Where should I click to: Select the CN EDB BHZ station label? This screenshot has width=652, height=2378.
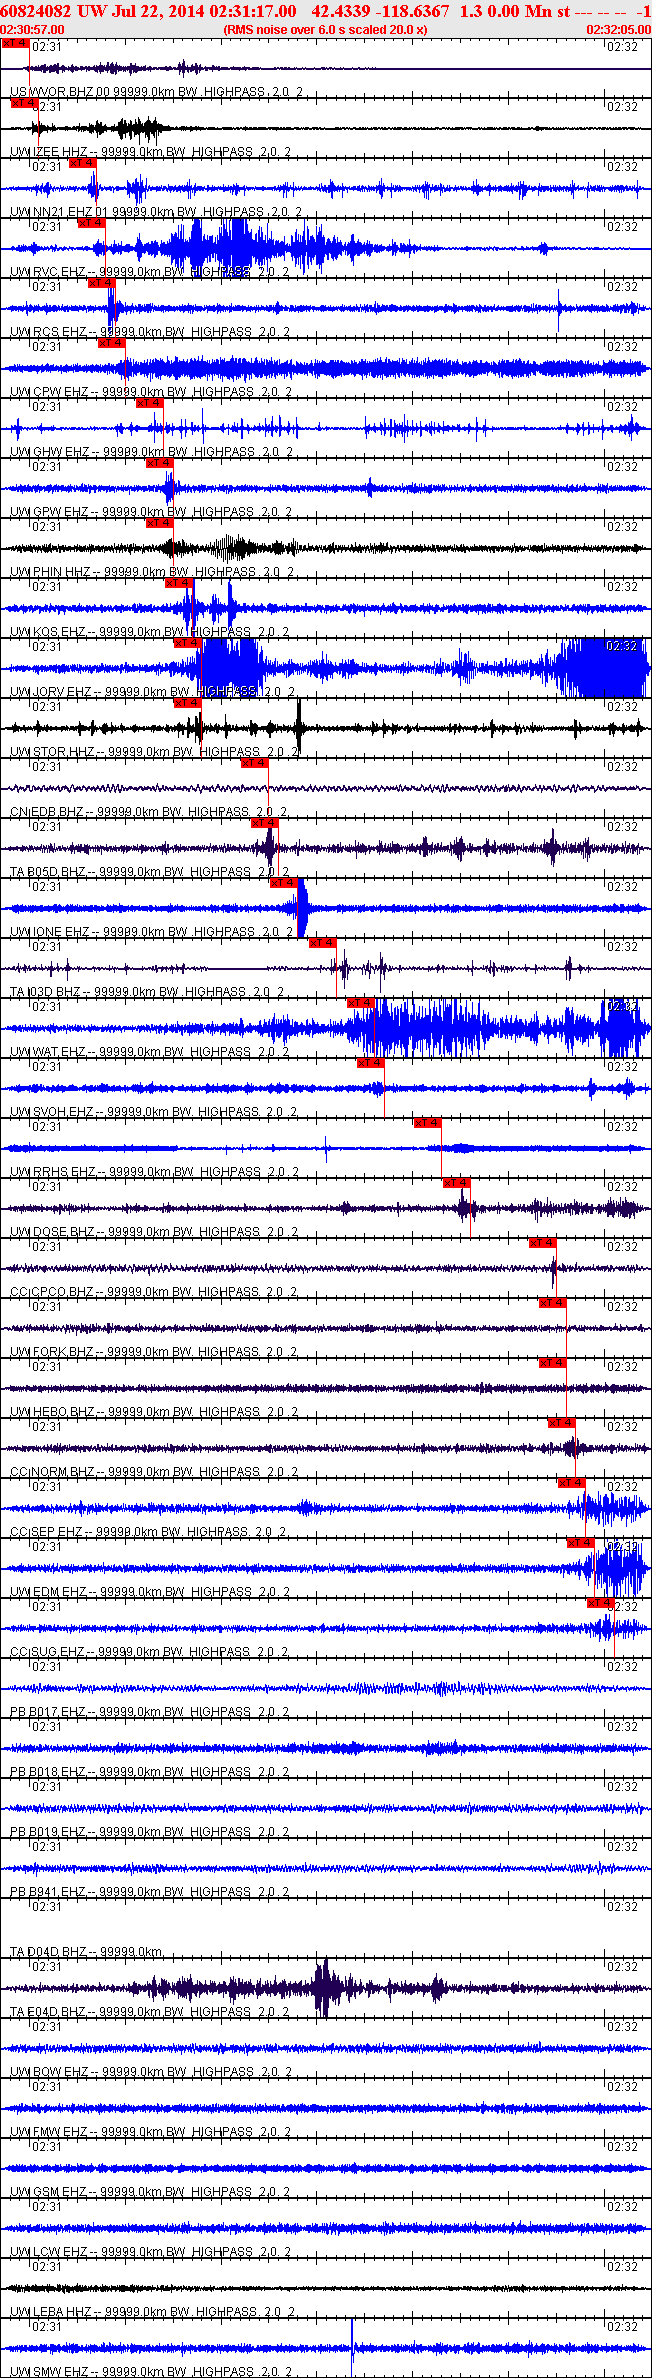[149, 812]
